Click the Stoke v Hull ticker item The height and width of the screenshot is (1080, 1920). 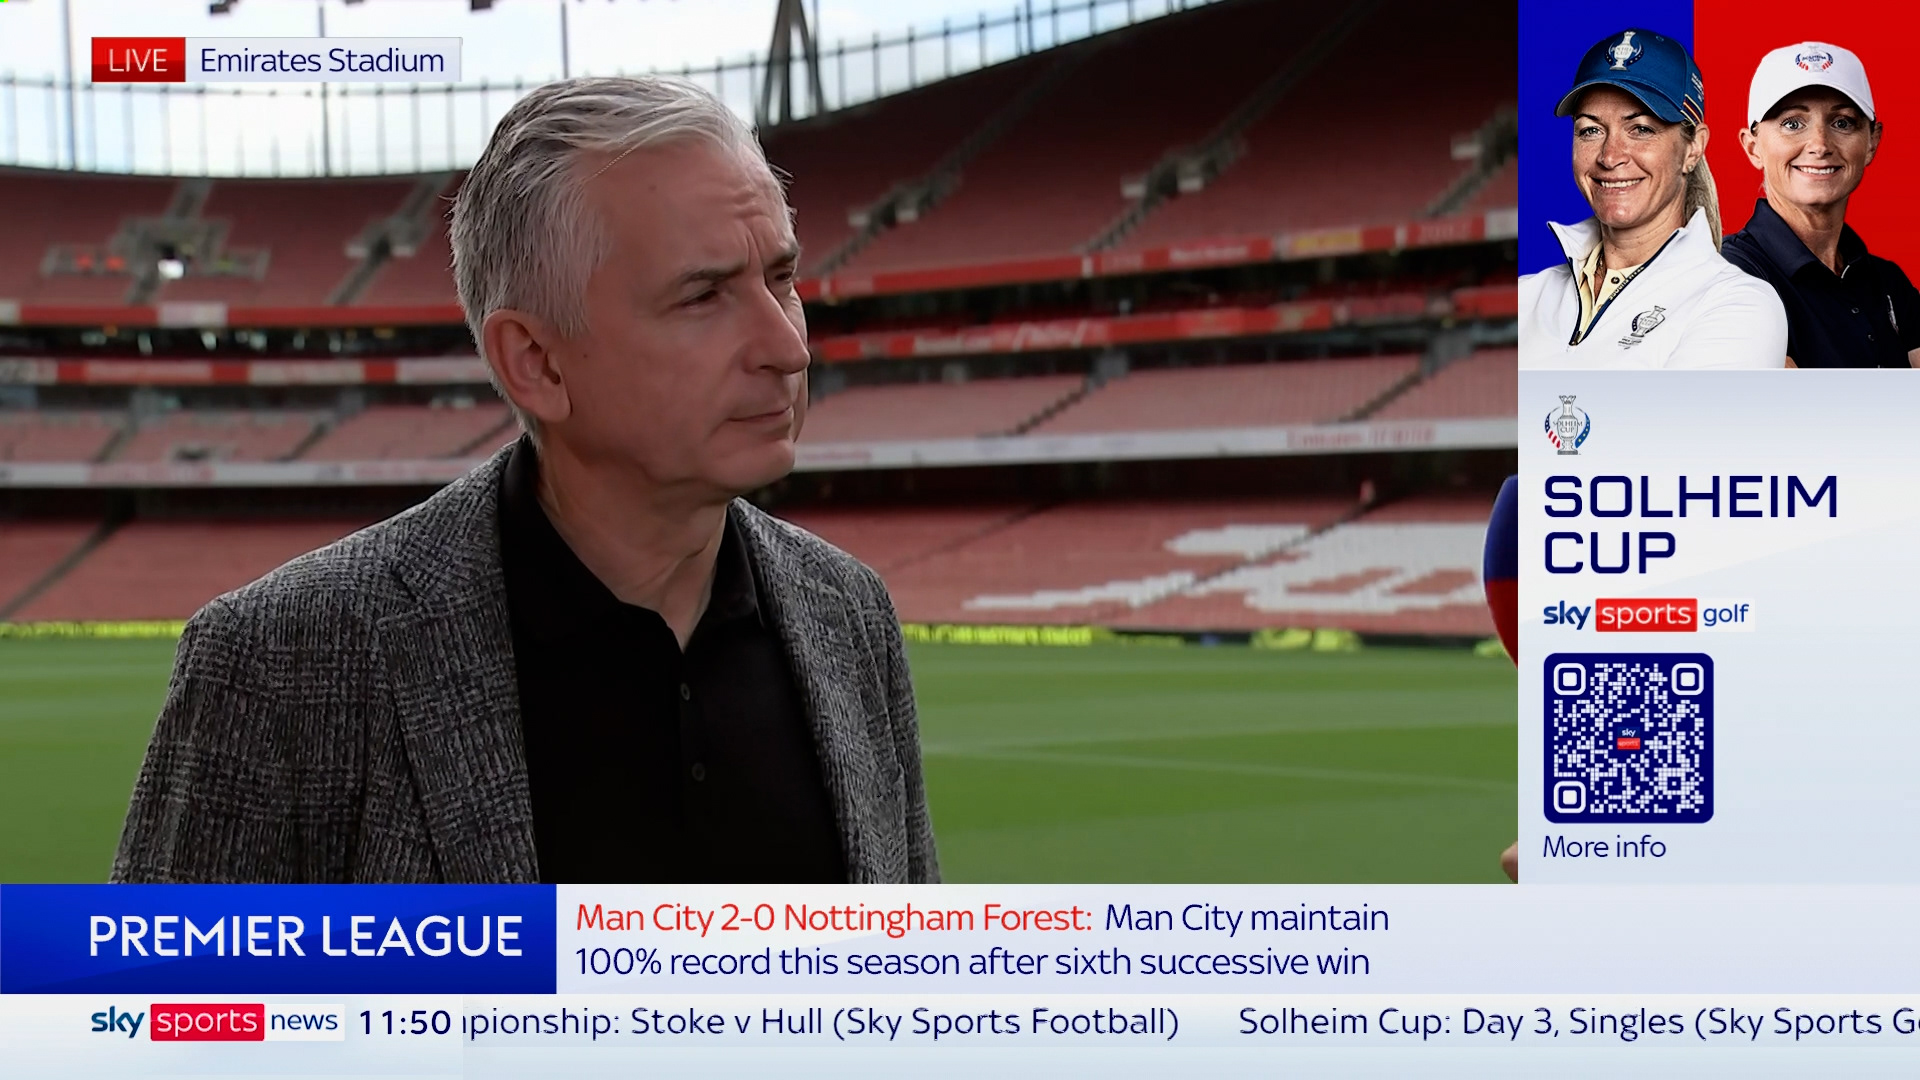click(x=822, y=1022)
